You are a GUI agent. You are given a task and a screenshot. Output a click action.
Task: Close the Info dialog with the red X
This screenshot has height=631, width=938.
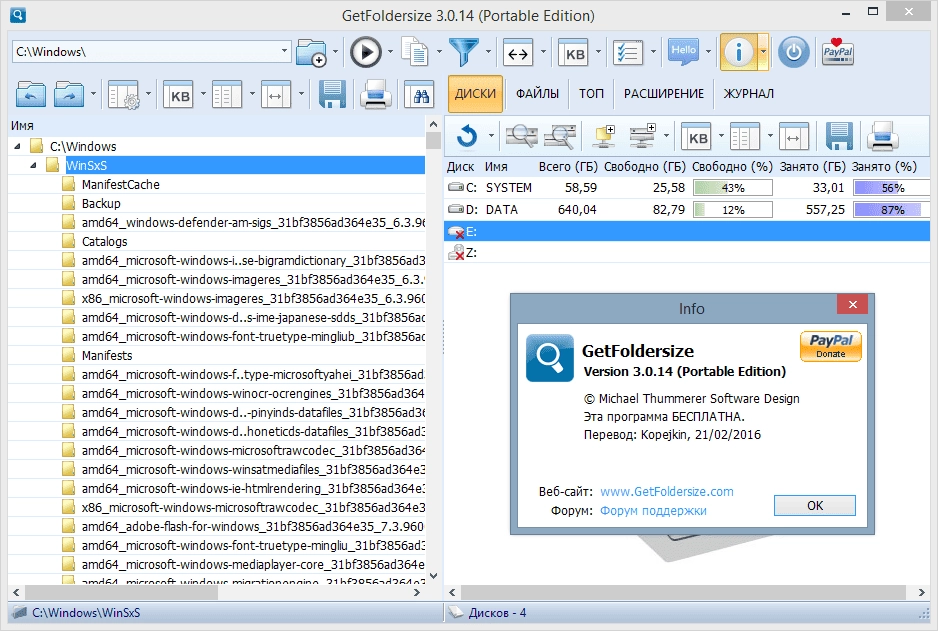pos(852,305)
